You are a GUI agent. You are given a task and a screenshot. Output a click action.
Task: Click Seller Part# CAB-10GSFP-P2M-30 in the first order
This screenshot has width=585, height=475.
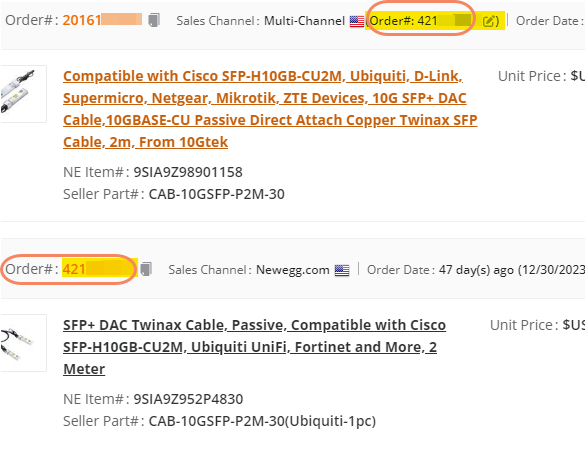[x=217, y=194]
